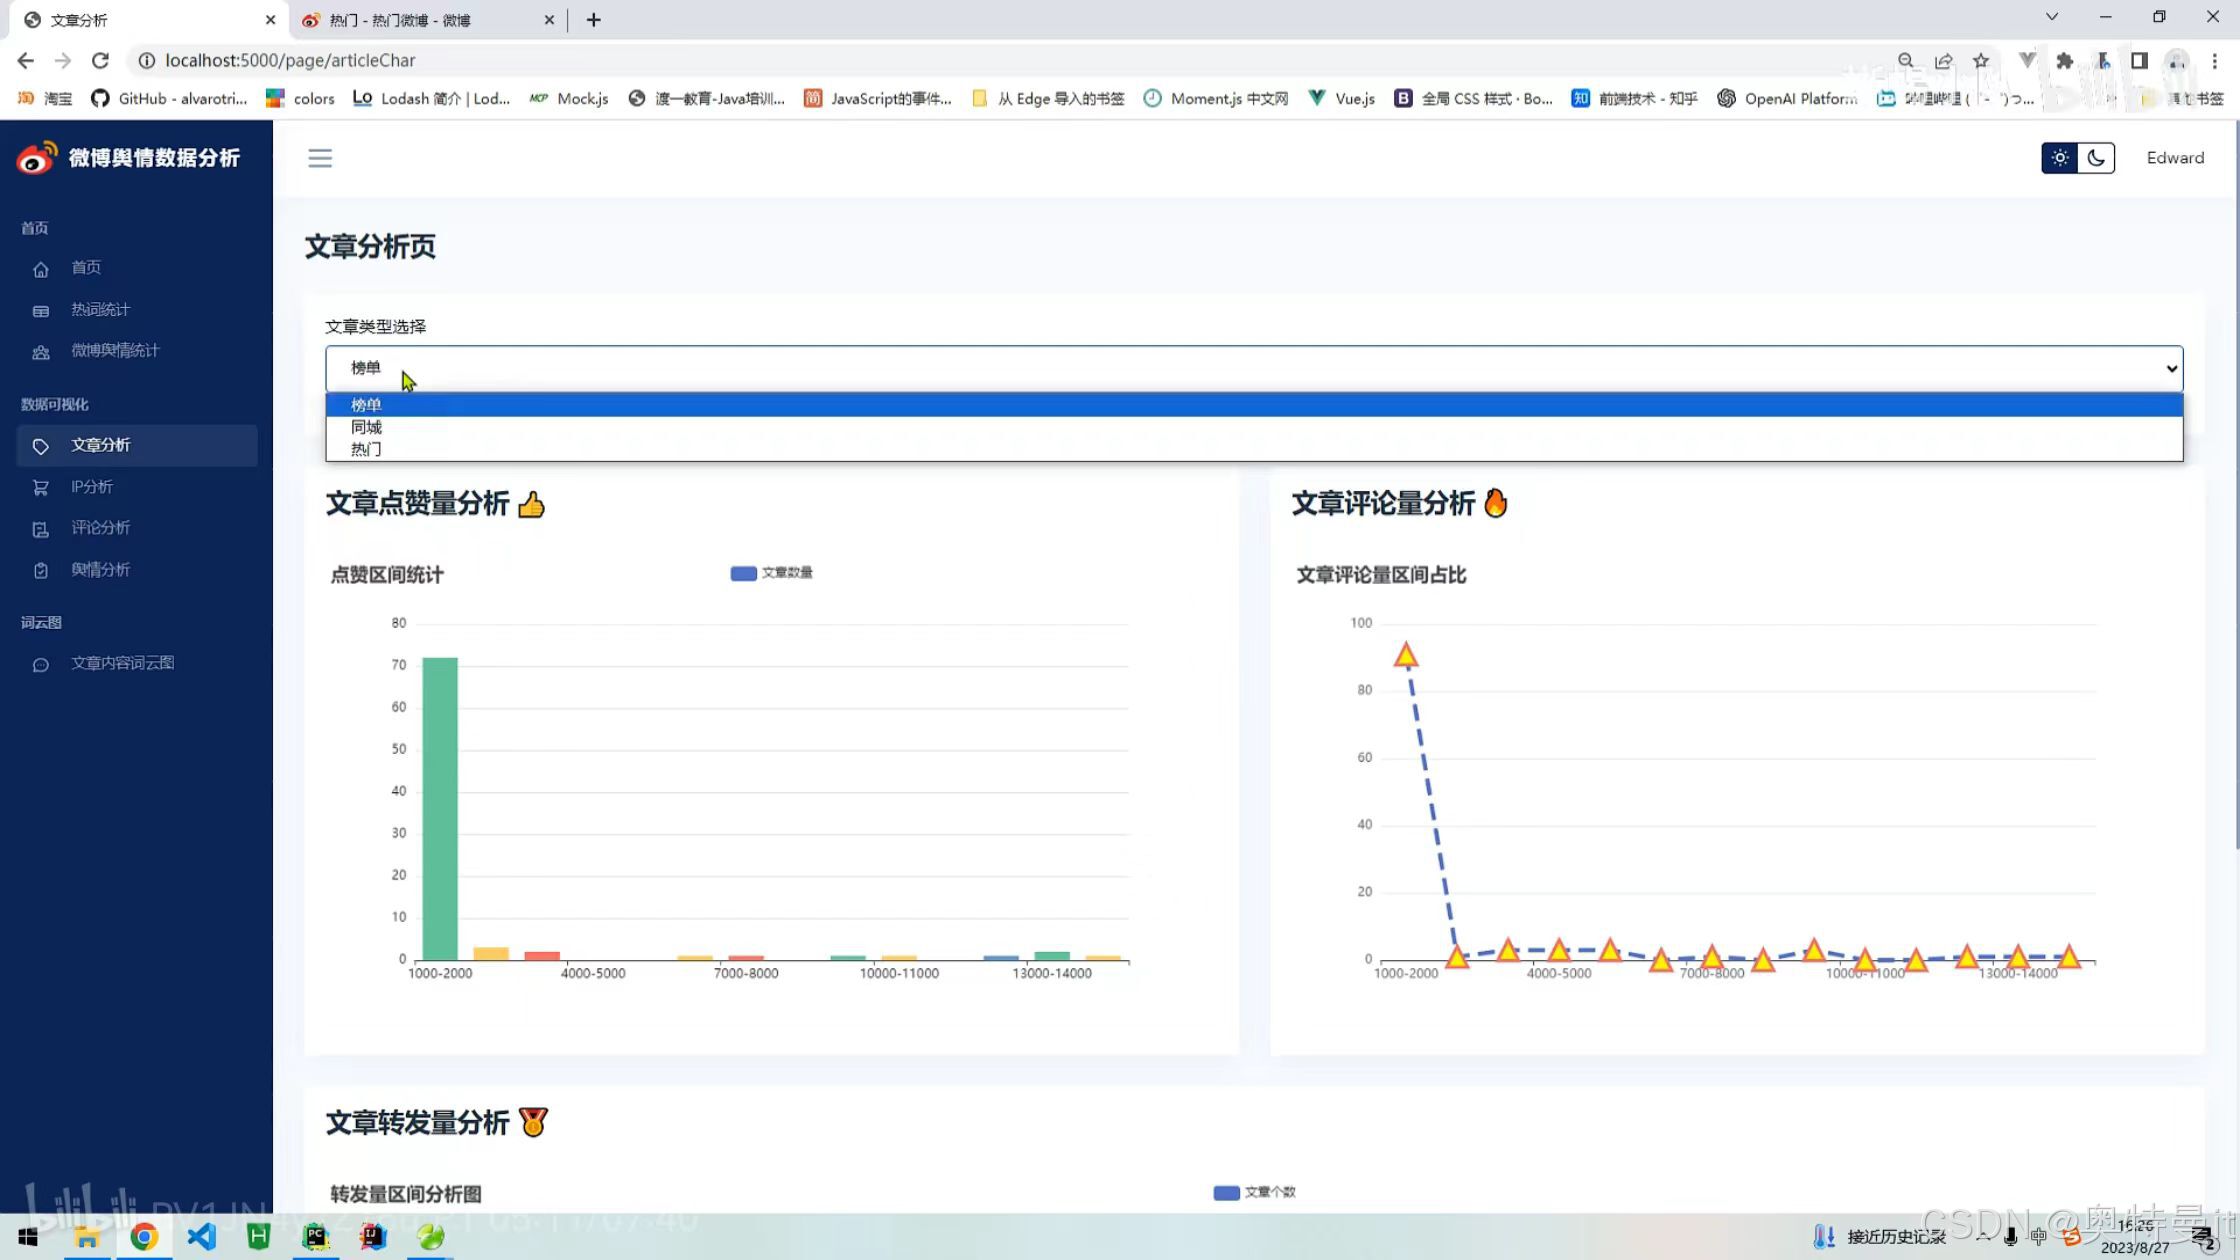Toggle 文章数量 legend in bar chart
The image size is (2240, 1260).
point(772,573)
